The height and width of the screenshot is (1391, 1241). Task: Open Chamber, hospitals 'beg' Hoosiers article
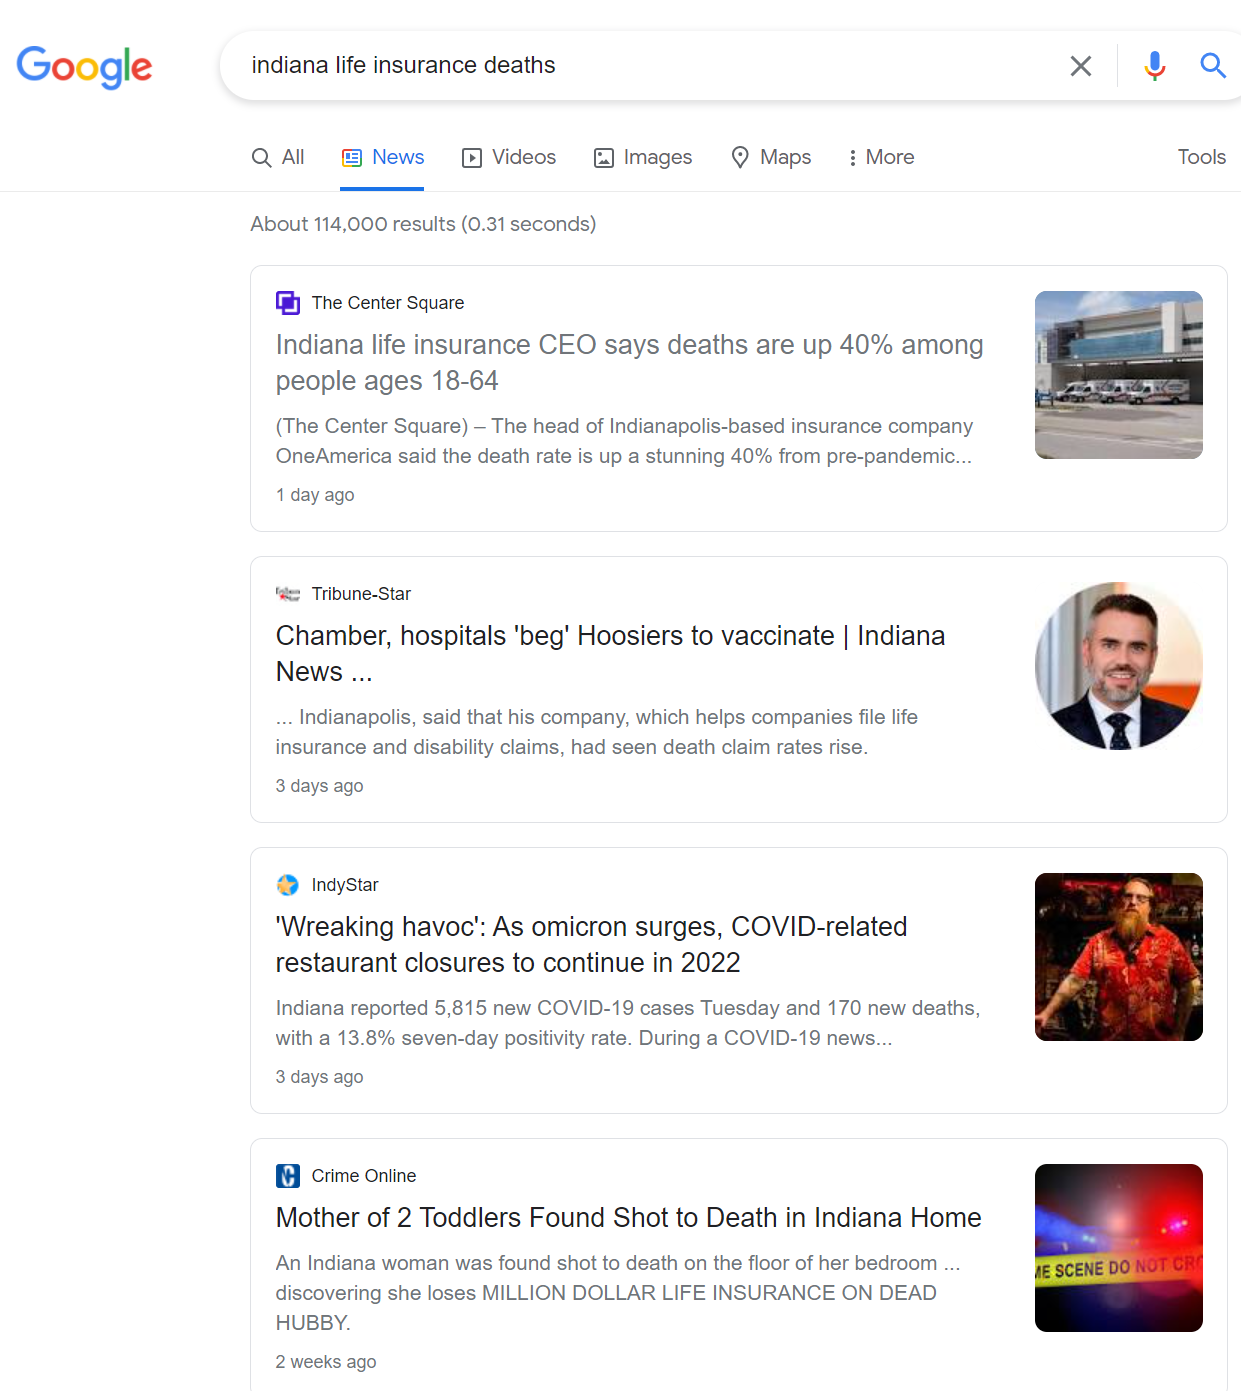[611, 653]
